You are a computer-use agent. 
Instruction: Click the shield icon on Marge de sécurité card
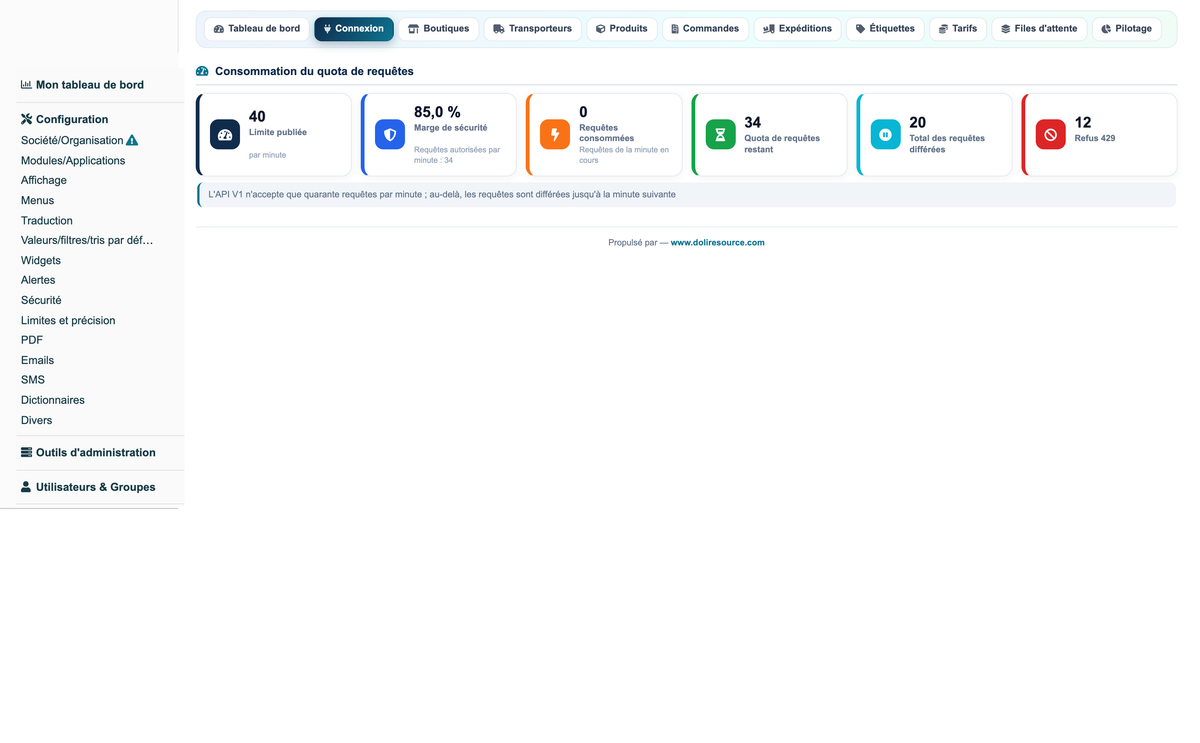point(390,134)
